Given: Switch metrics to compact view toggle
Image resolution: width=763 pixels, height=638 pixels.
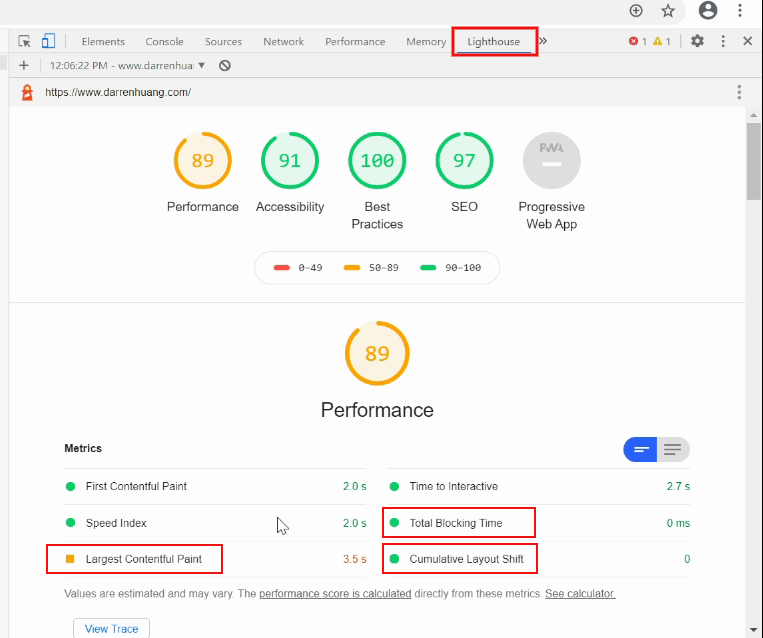Looking at the screenshot, I should 640,449.
